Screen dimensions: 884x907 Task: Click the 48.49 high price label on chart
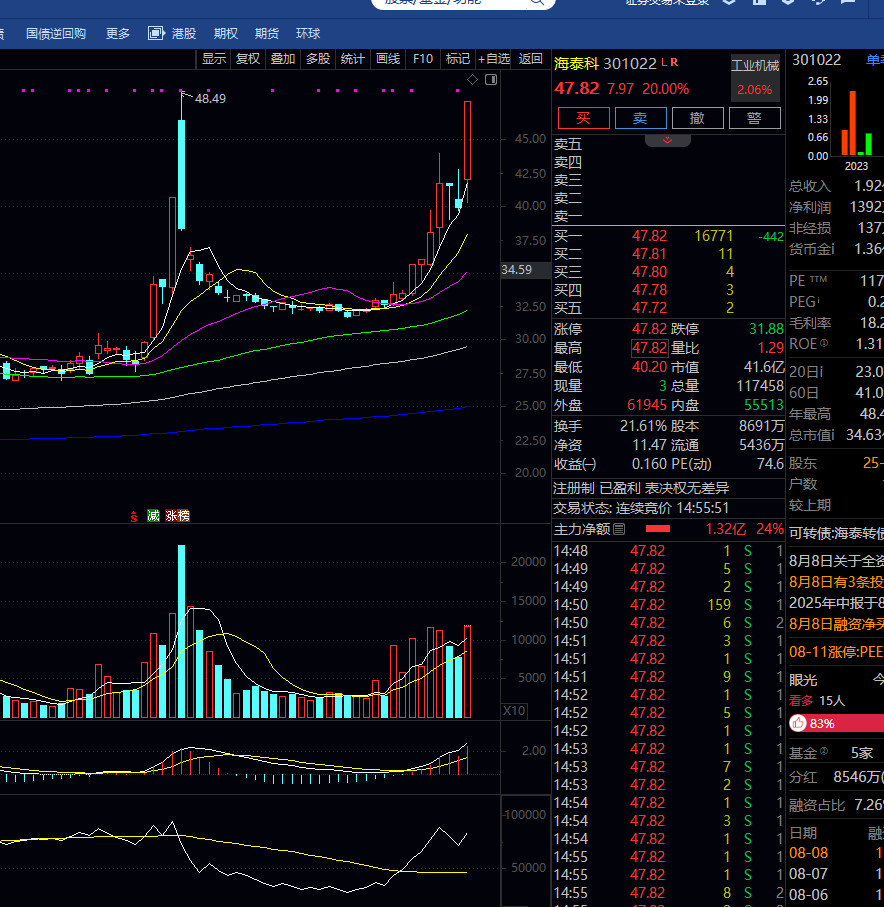(x=210, y=99)
